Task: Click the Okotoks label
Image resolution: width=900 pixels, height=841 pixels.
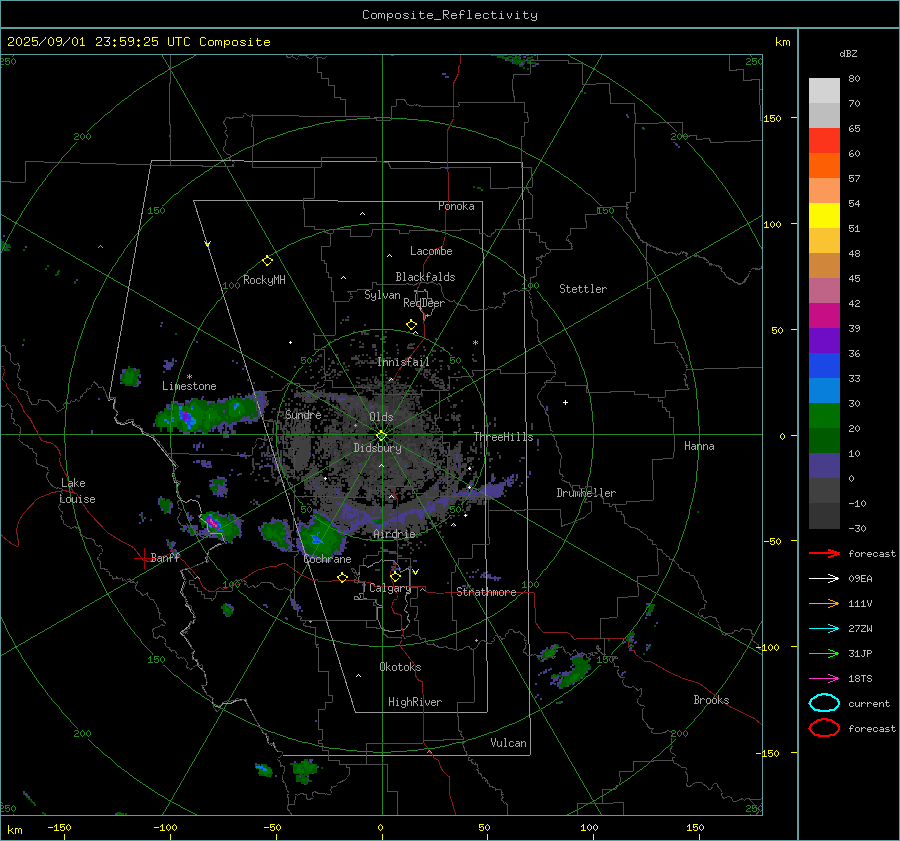Action: tap(400, 667)
